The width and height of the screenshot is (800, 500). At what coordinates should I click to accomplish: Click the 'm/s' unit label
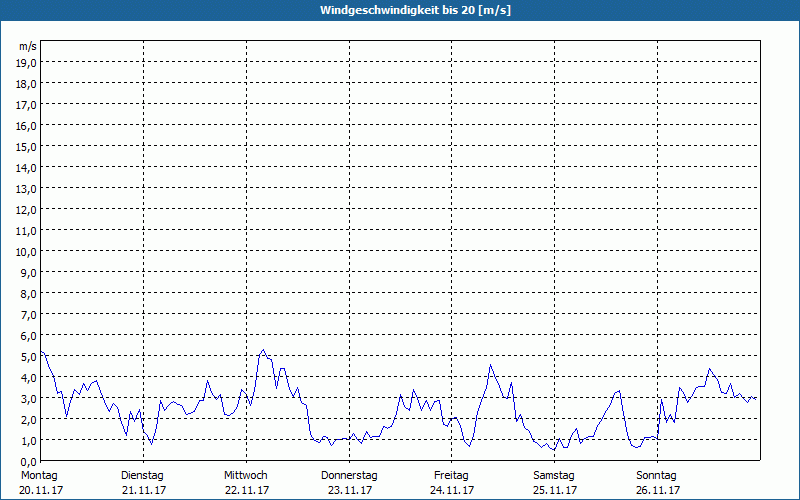pos(28,46)
